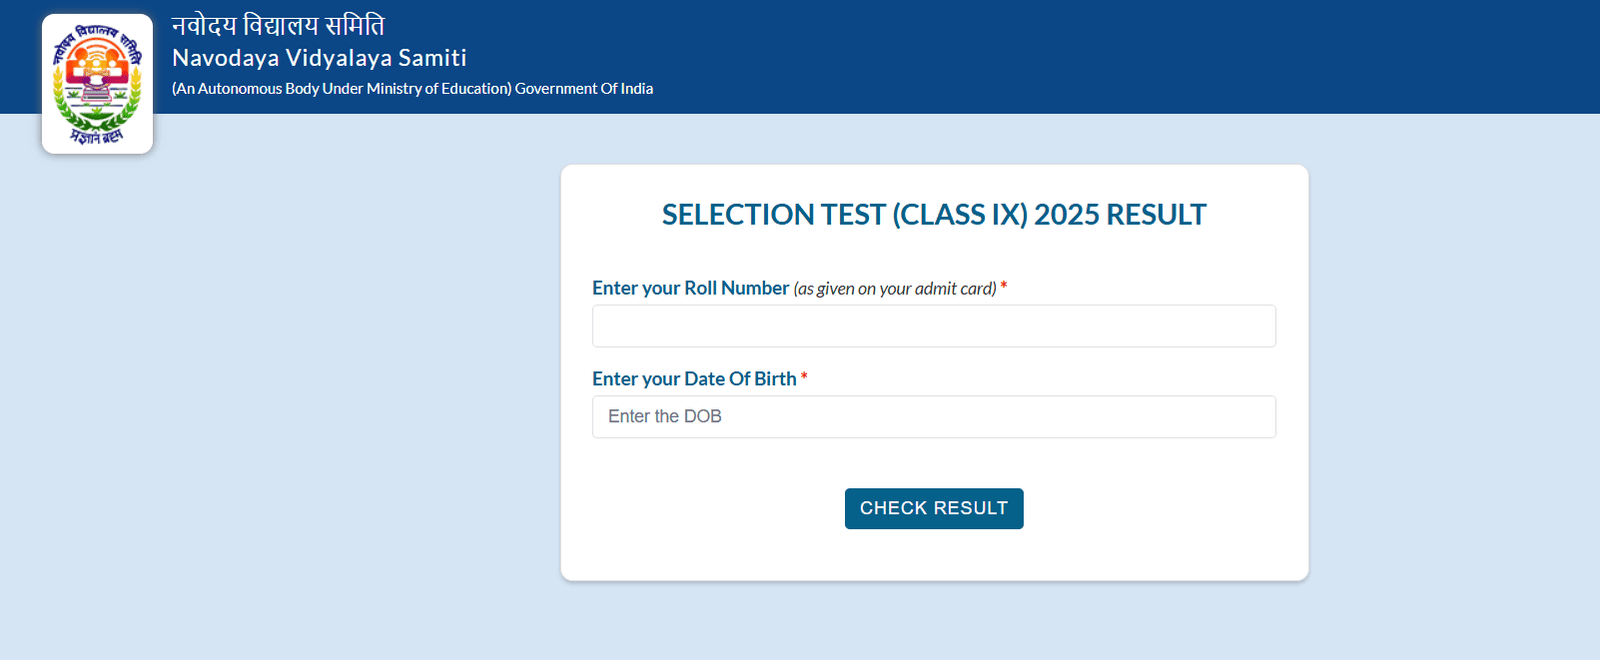Click the Government Of India subtitle text
This screenshot has width=1600, height=660.
[412, 88]
